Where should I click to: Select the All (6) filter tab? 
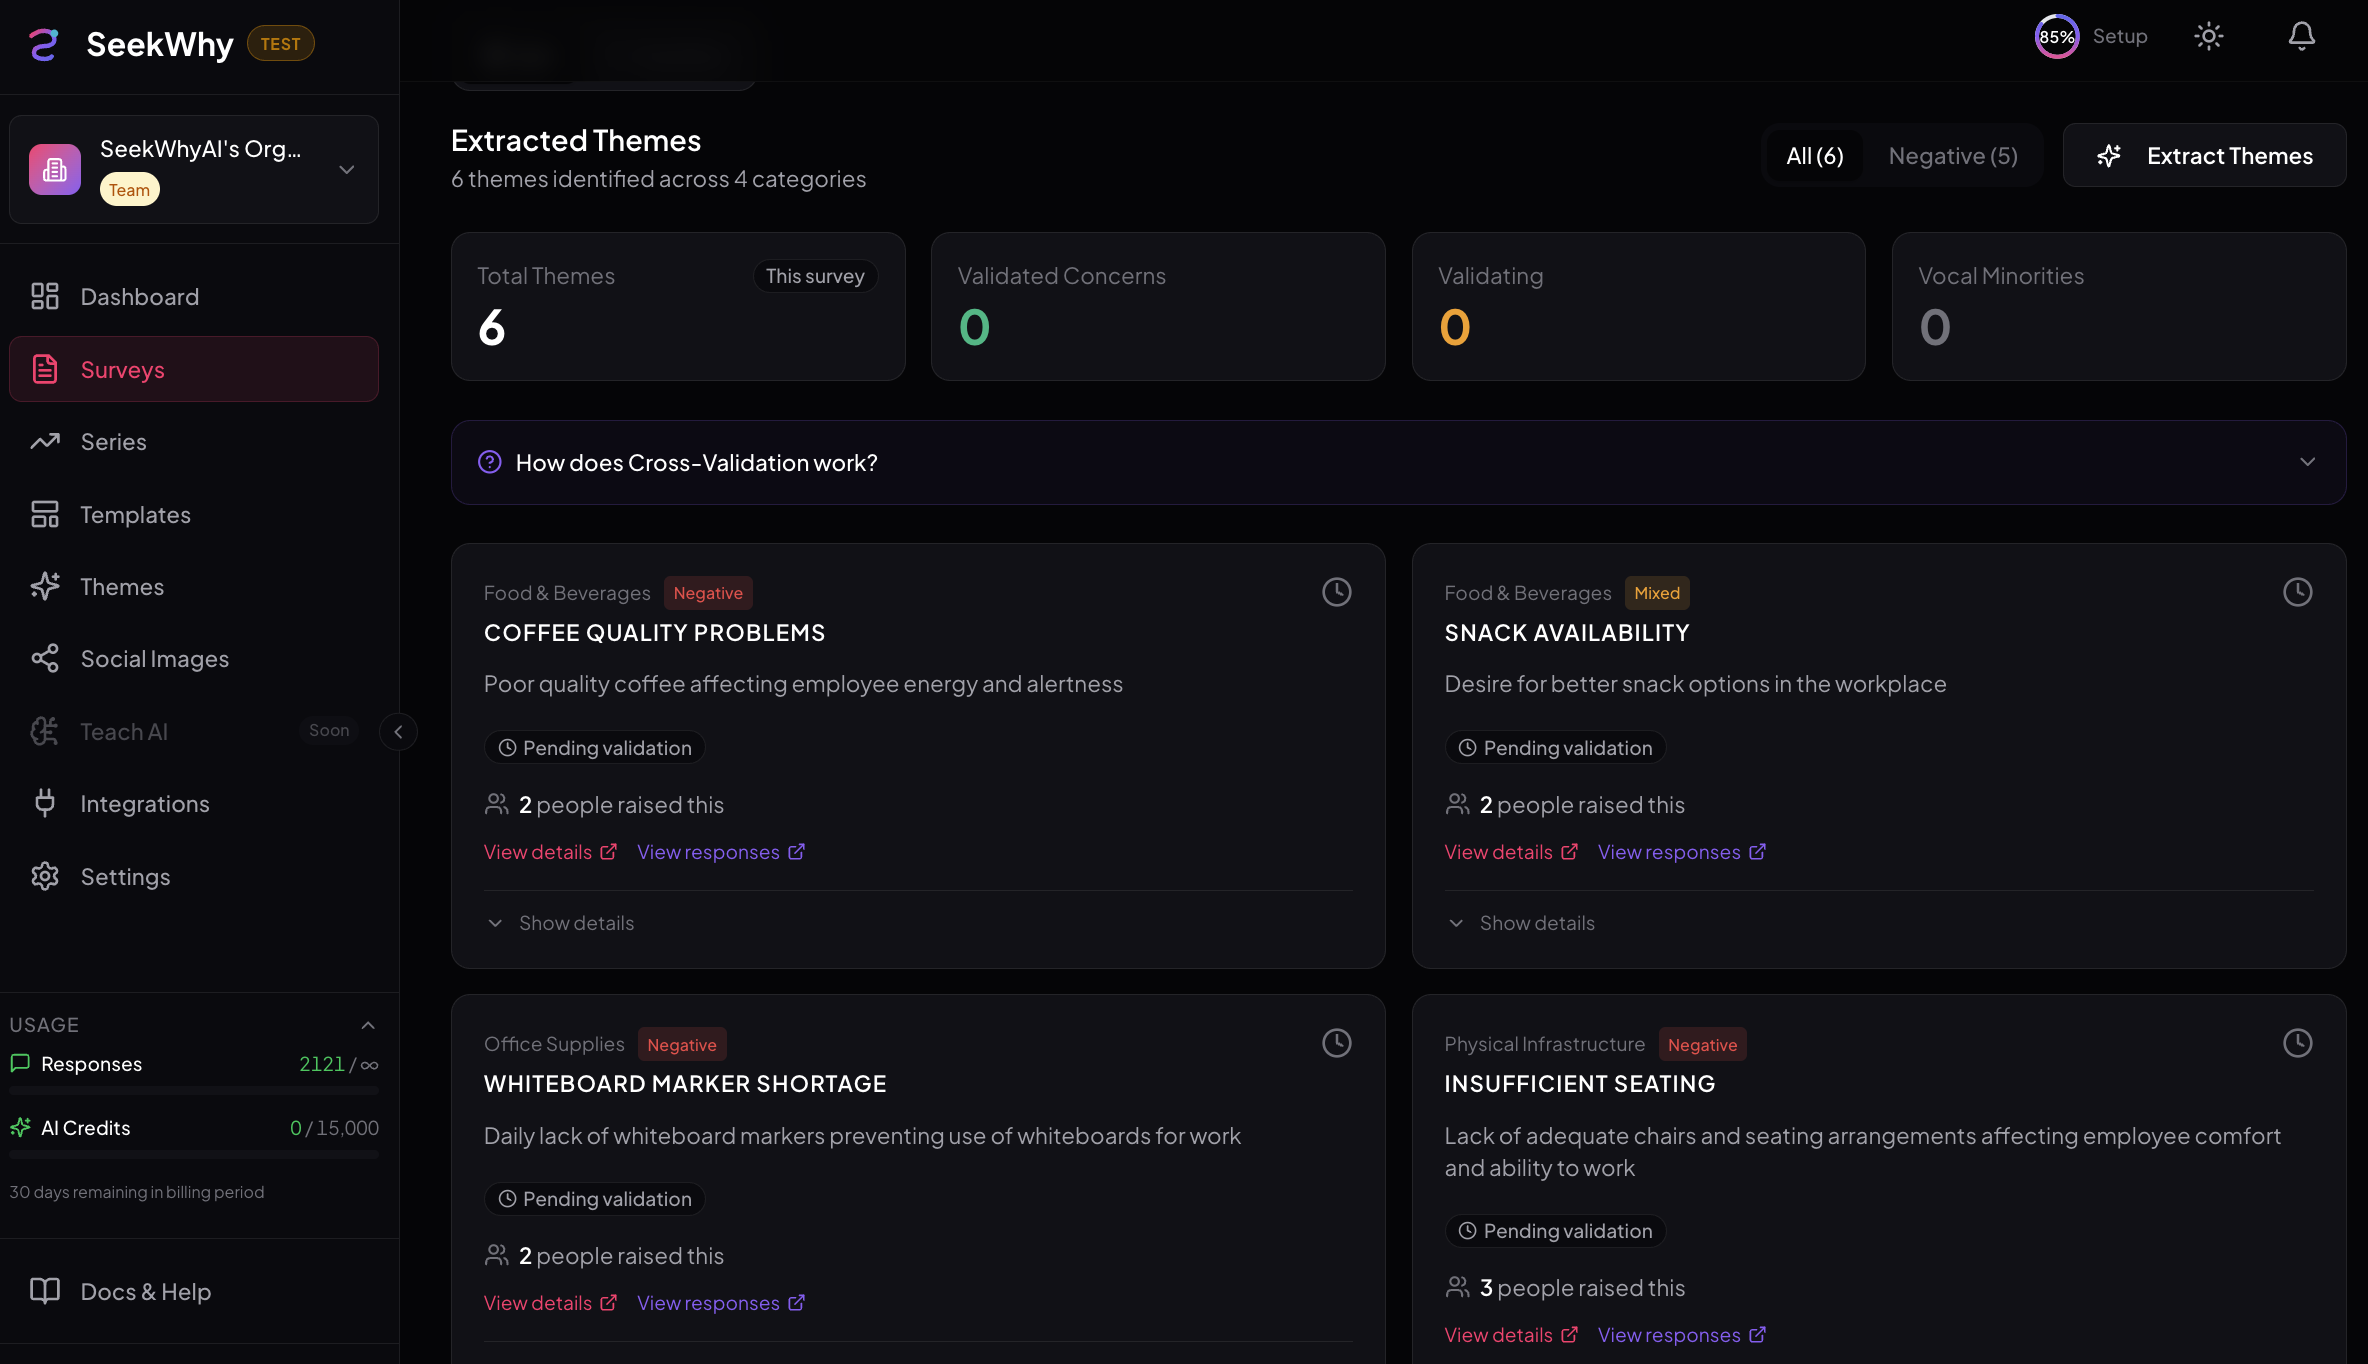[x=1814, y=156]
